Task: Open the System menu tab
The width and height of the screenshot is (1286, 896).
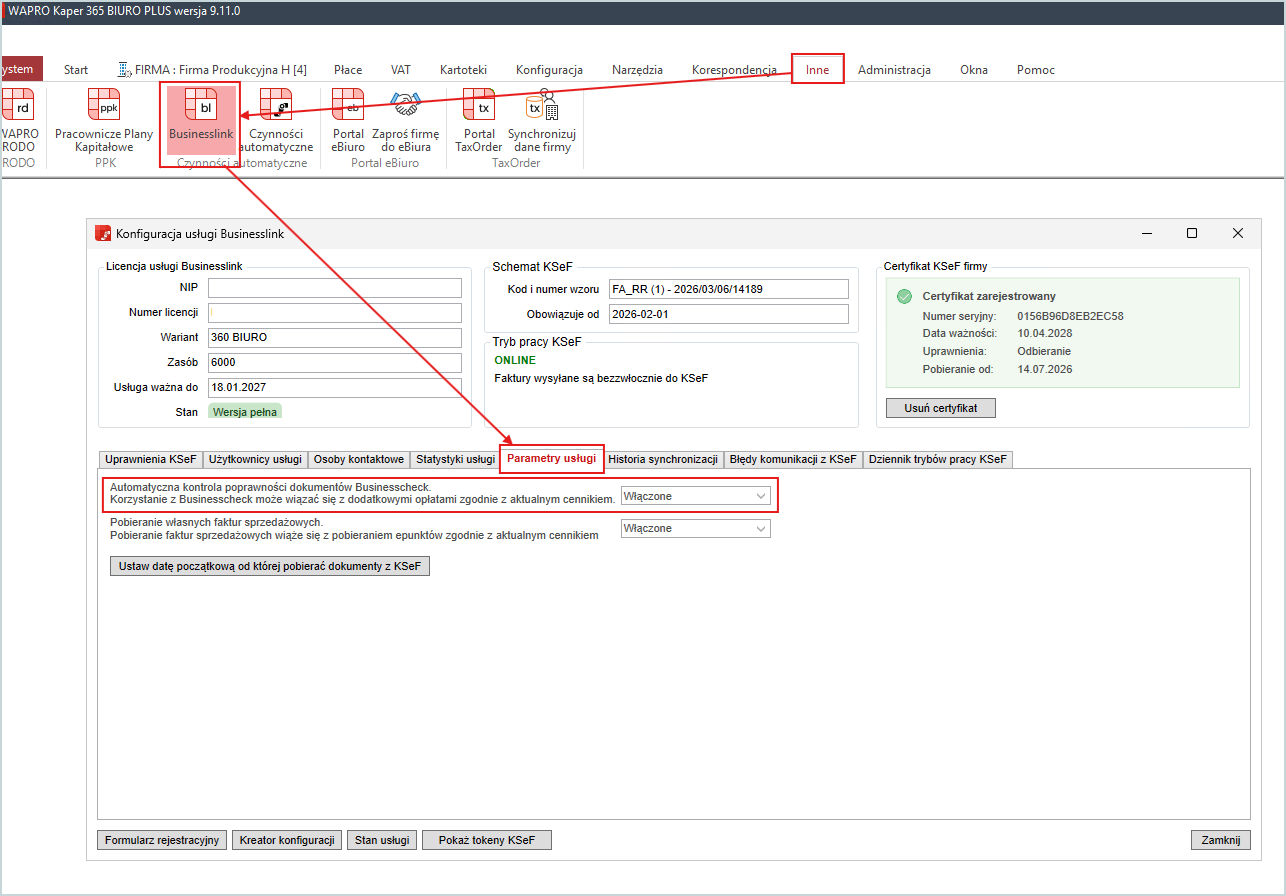Action: click(22, 69)
